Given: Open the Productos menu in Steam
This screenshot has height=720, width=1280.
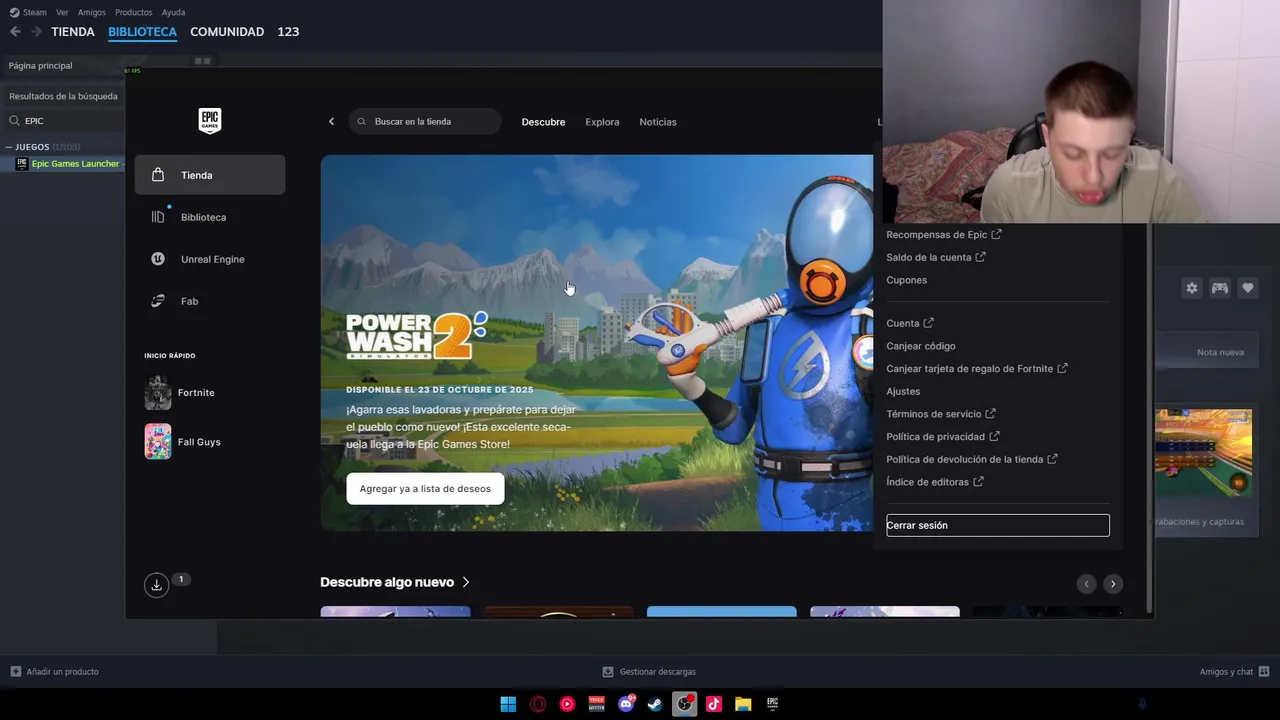Looking at the screenshot, I should pos(134,12).
